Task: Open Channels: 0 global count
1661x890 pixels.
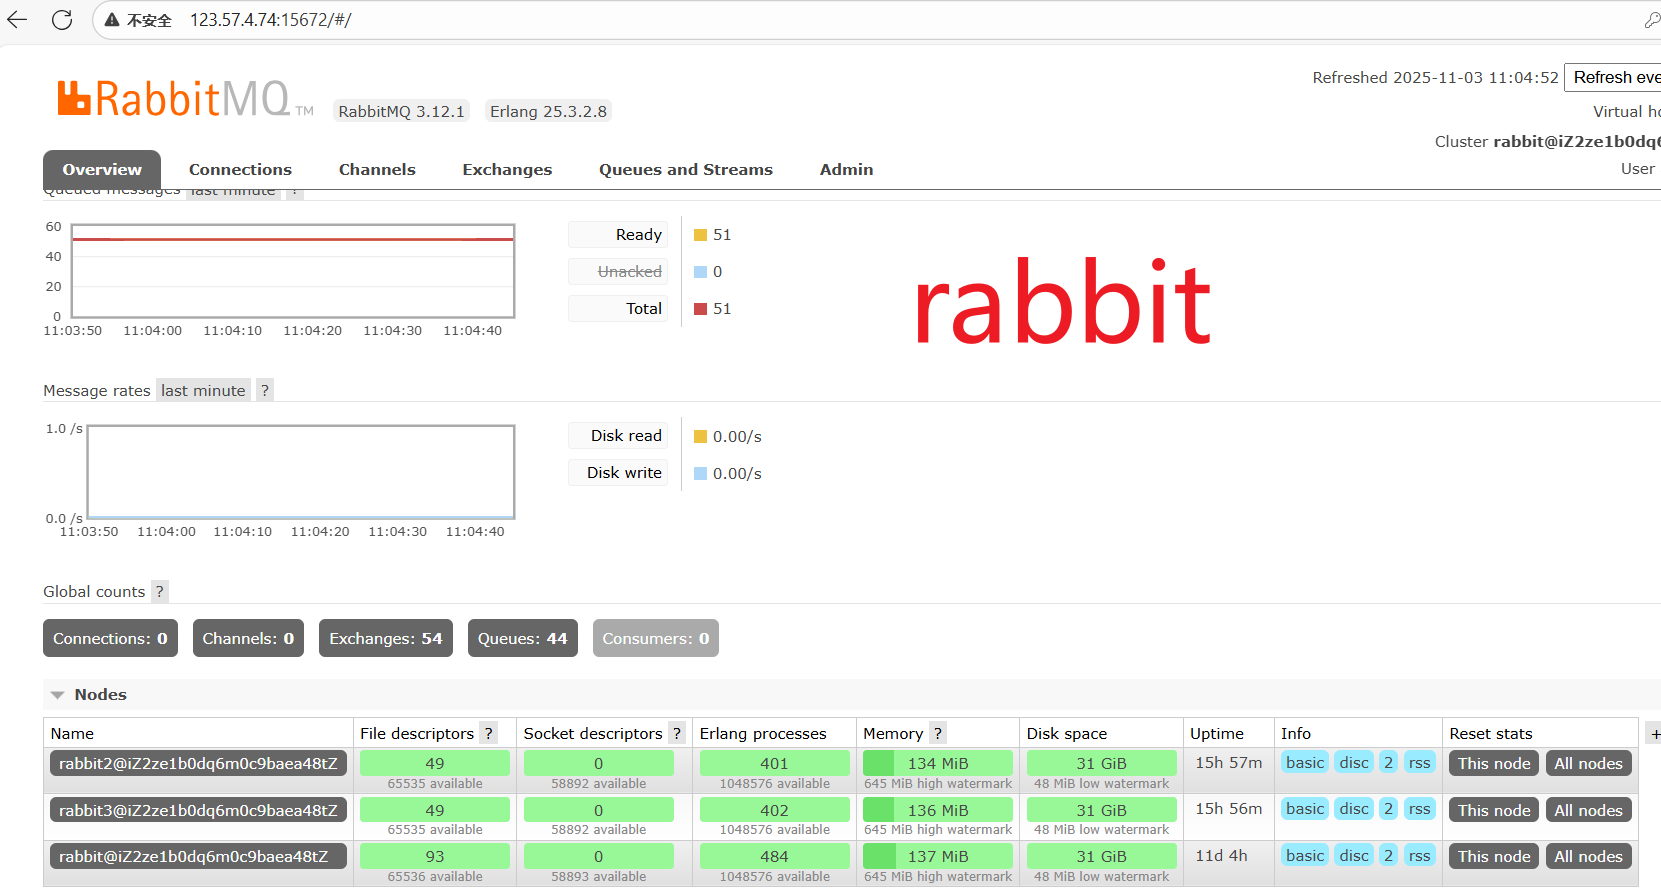Action: [x=248, y=638]
